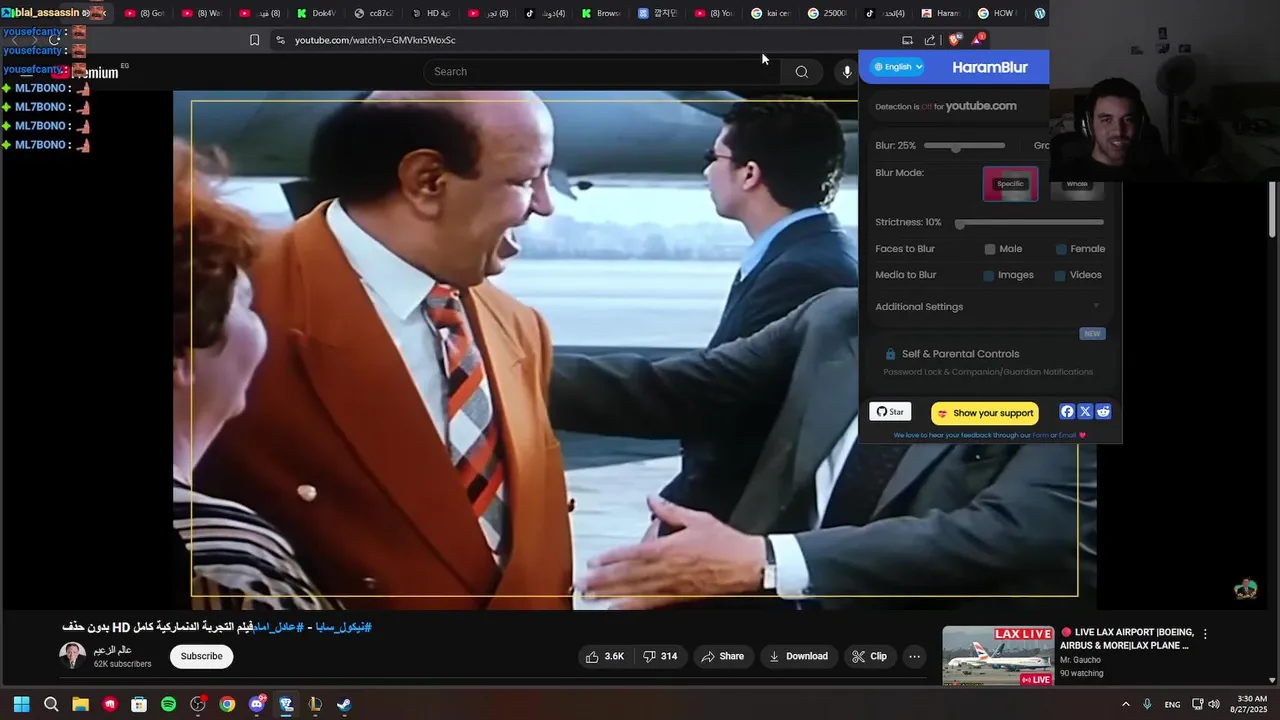Open the channel avatar picture
1280x720 pixels.
72,656
